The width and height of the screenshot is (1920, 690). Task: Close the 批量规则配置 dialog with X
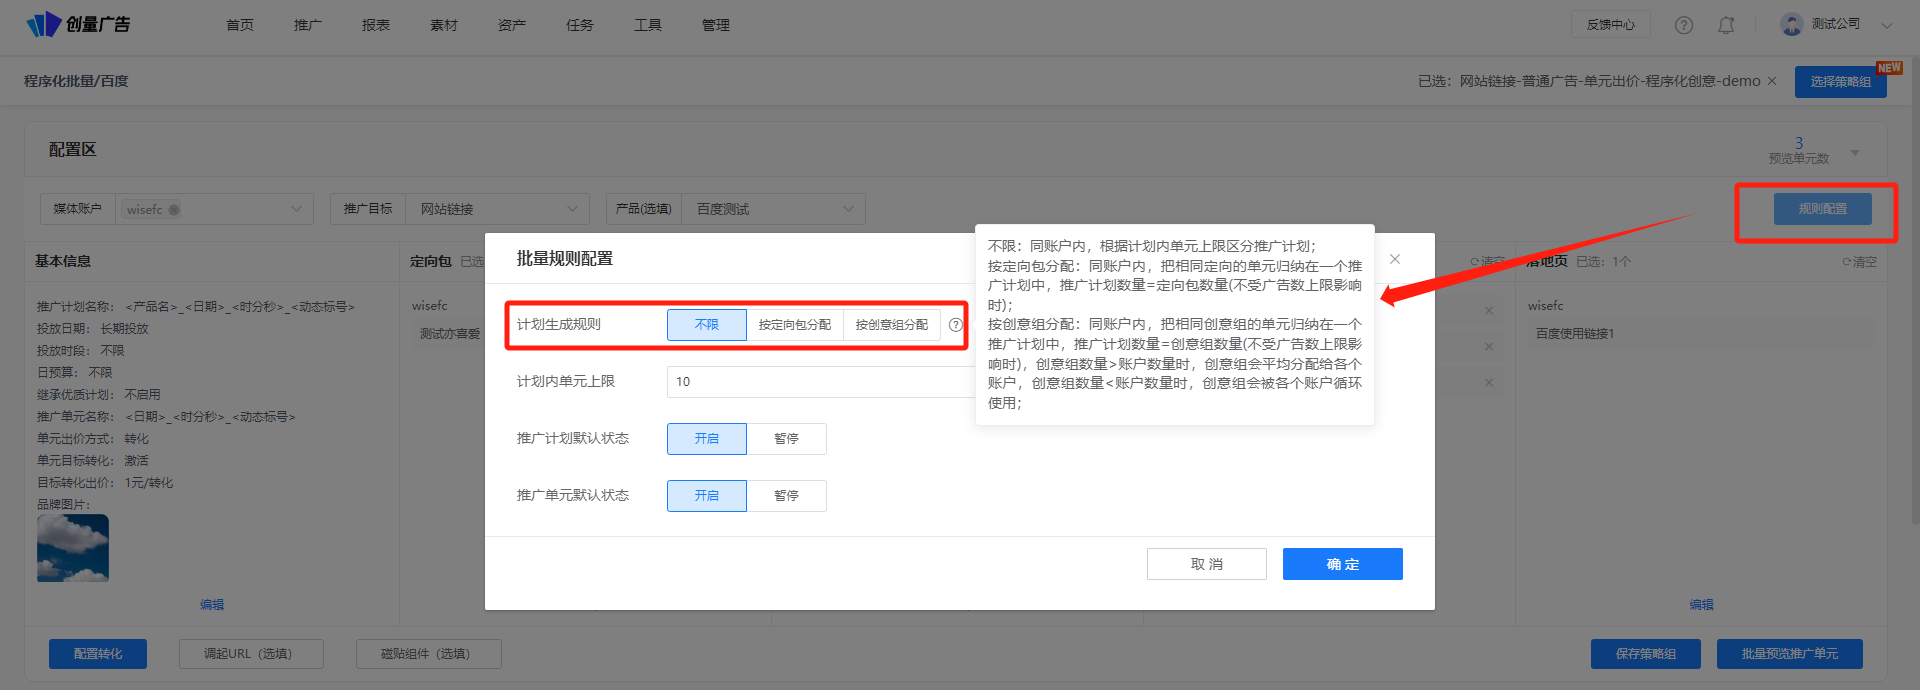pyautogui.click(x=1395, y=259)
